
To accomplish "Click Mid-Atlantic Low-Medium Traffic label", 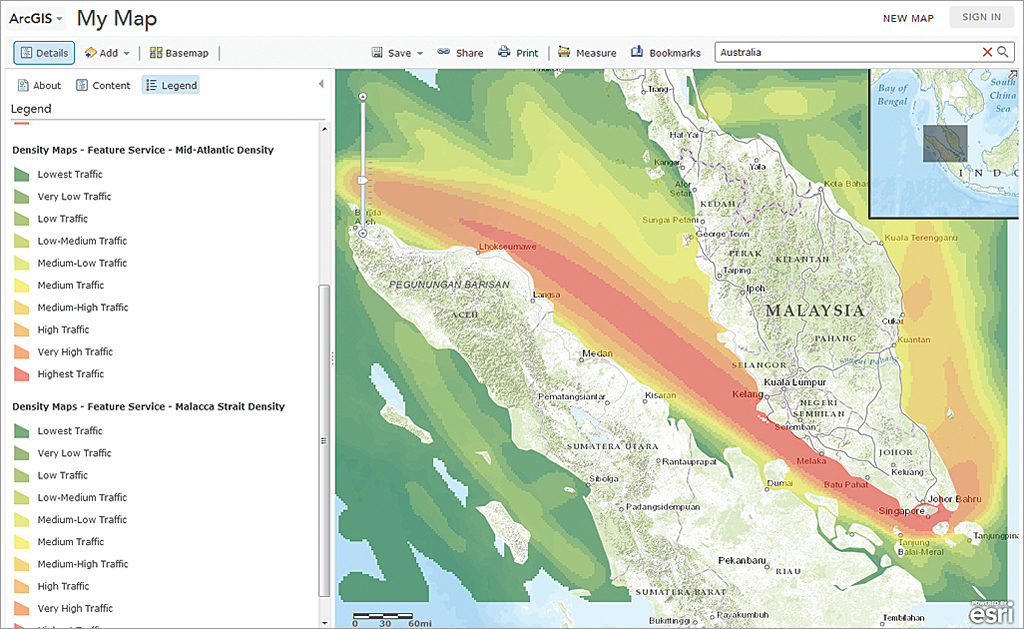I will point(82,241).
